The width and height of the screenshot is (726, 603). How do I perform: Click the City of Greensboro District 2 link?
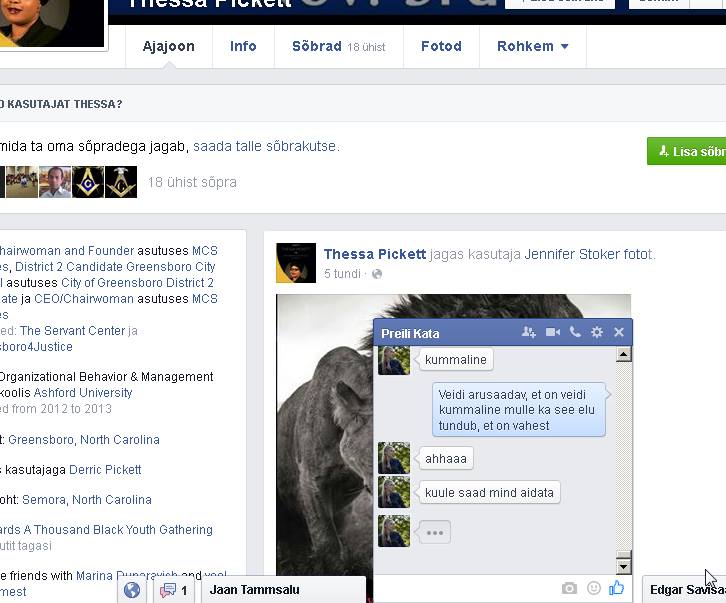click(138, 283)
